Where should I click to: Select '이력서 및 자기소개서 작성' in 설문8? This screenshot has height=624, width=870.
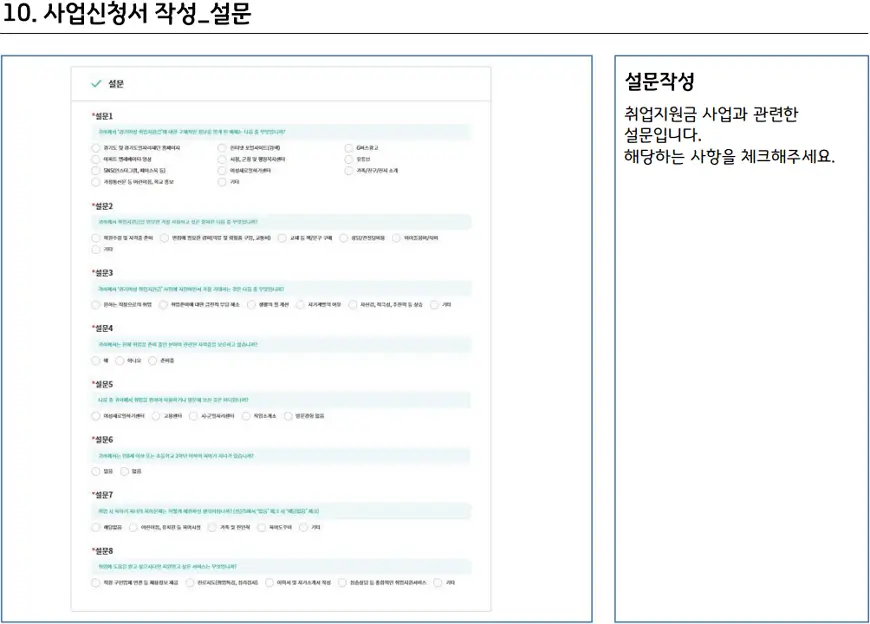point(269,582)
